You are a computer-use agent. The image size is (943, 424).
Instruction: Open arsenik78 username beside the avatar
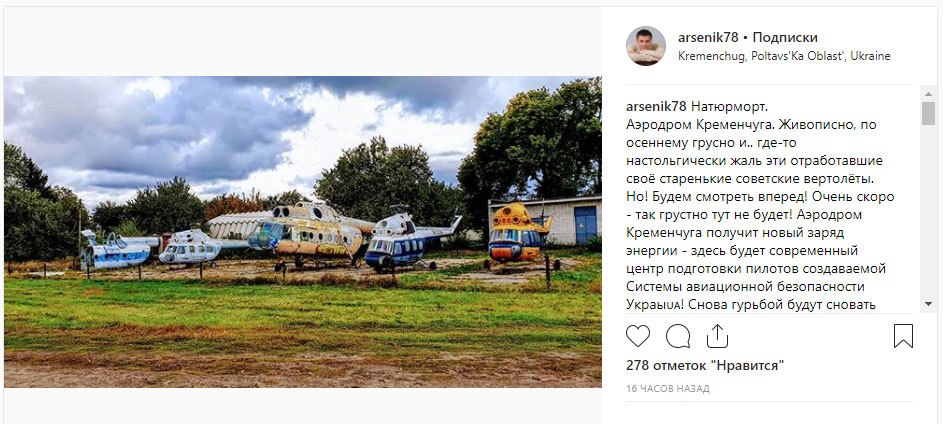tap(708, 38)
